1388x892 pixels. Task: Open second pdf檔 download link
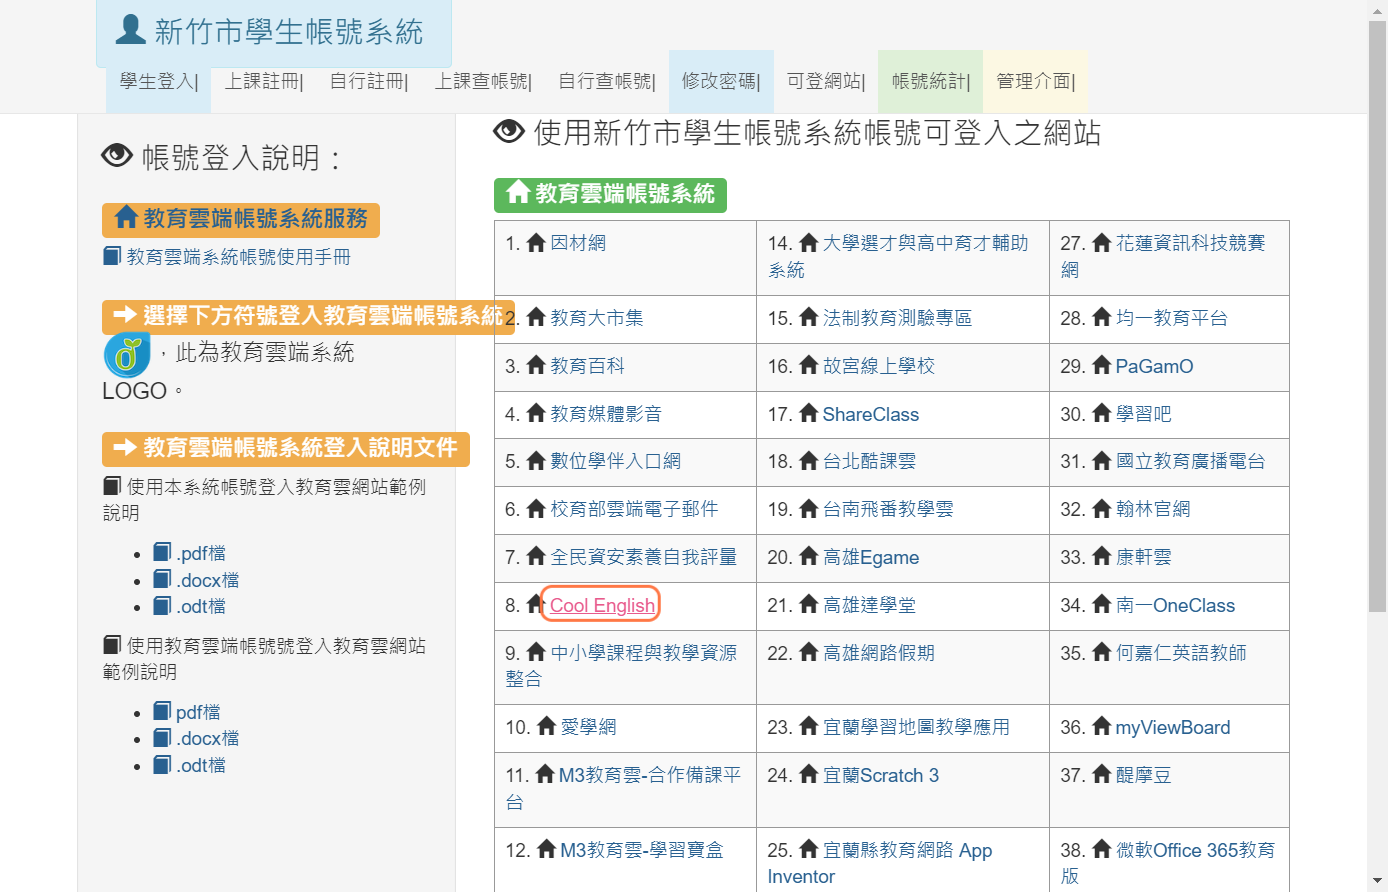point(198,712)
